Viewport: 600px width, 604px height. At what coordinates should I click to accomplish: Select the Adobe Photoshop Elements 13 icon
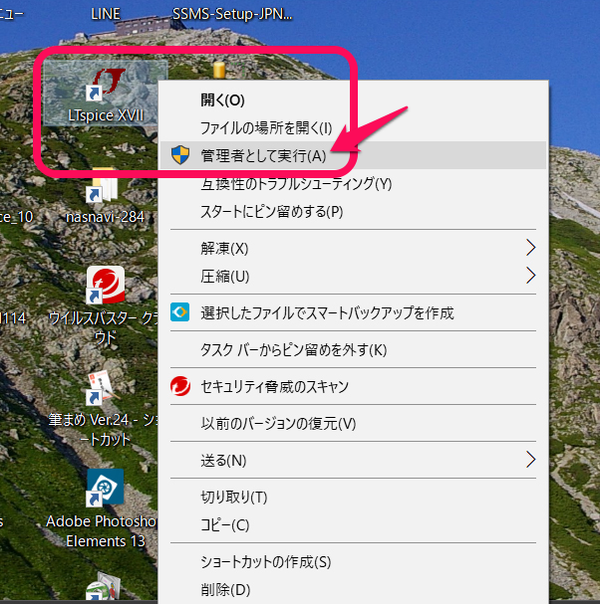coord(104,487)
